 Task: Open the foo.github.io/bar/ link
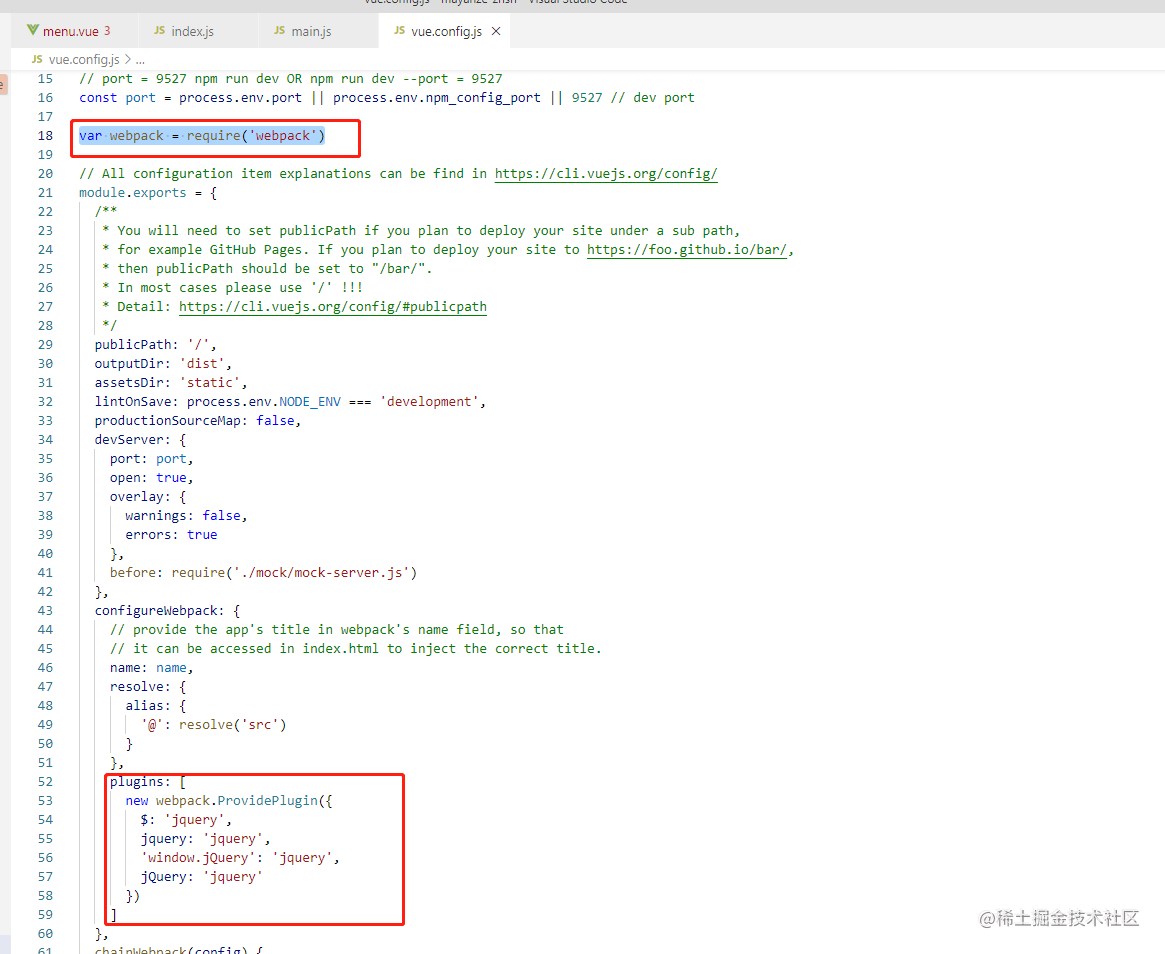pos(687,250)
